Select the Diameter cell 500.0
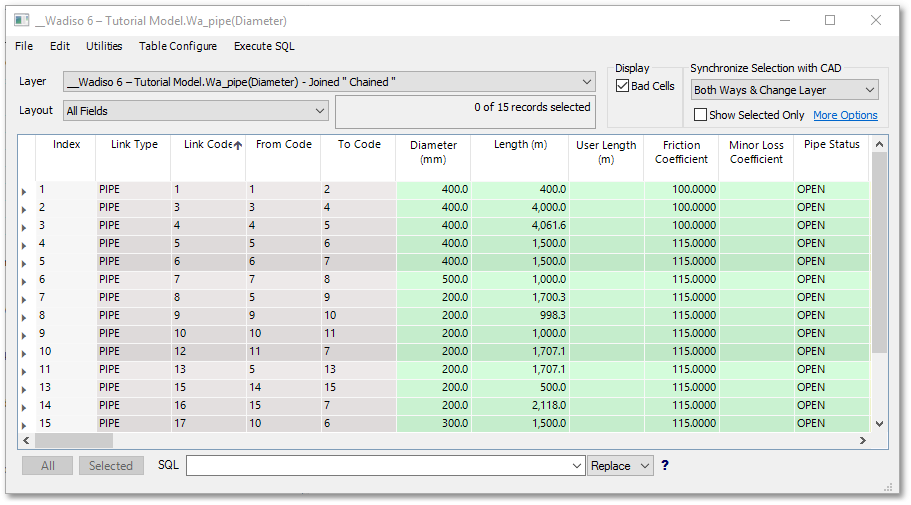 coord(433,280)
